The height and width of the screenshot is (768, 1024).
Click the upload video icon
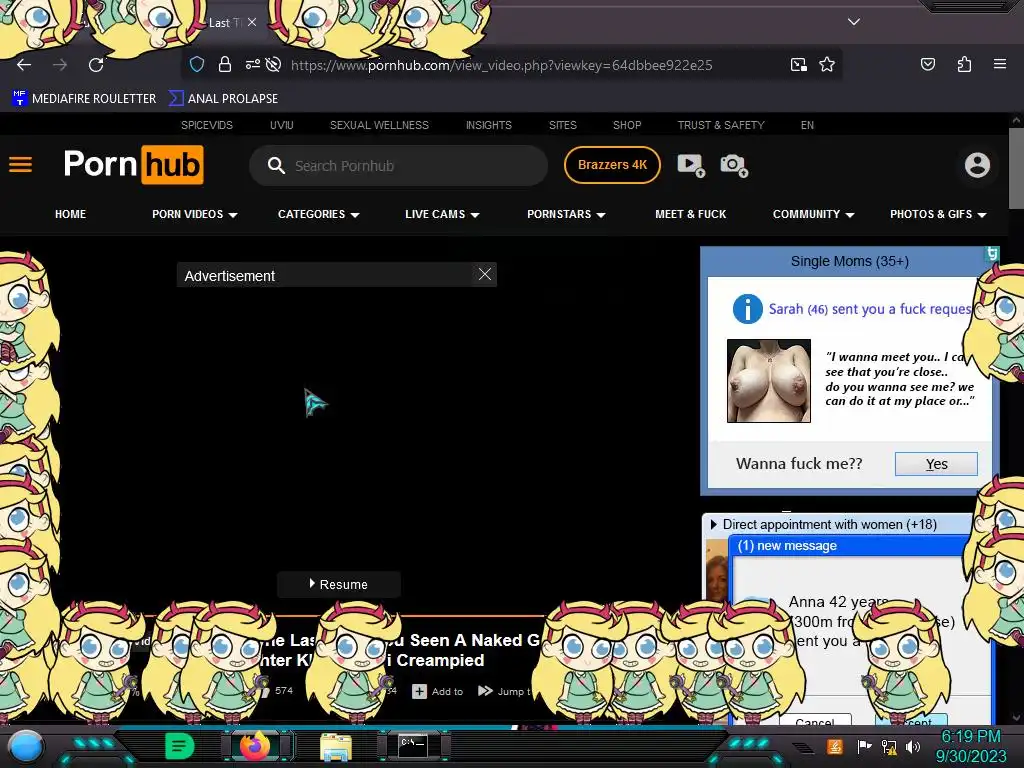click(691, 165)
